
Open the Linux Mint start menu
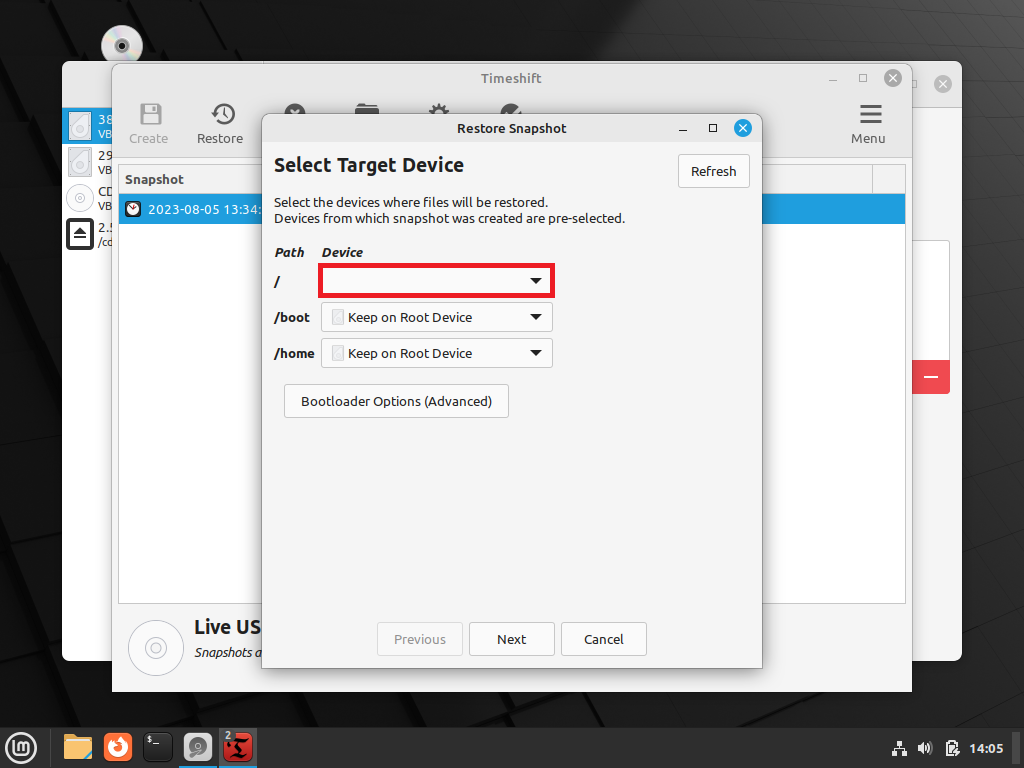[x=21, y=748]
